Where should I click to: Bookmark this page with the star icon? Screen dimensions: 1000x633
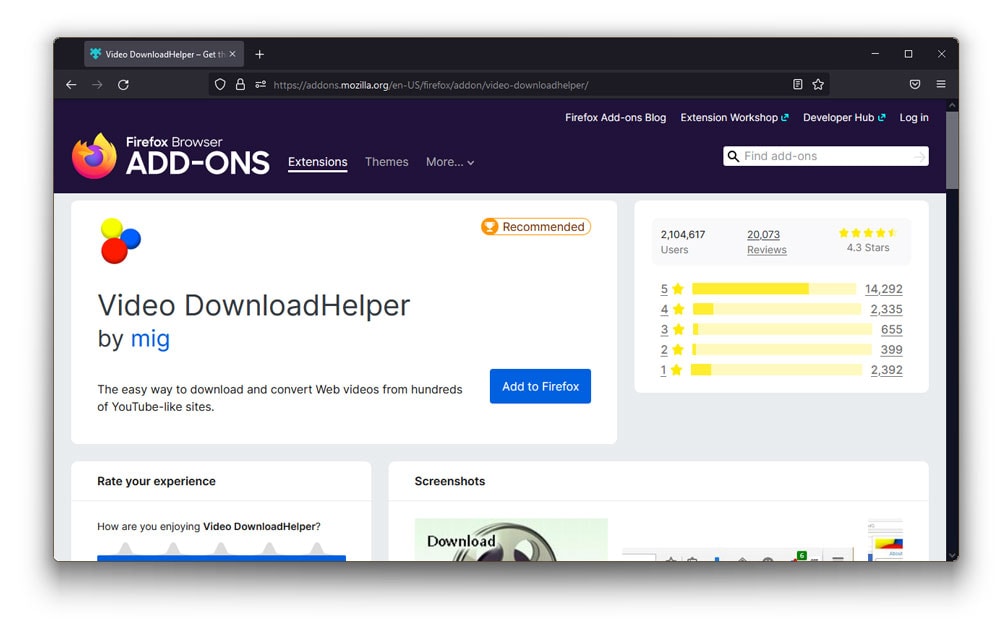click(818, 85)
